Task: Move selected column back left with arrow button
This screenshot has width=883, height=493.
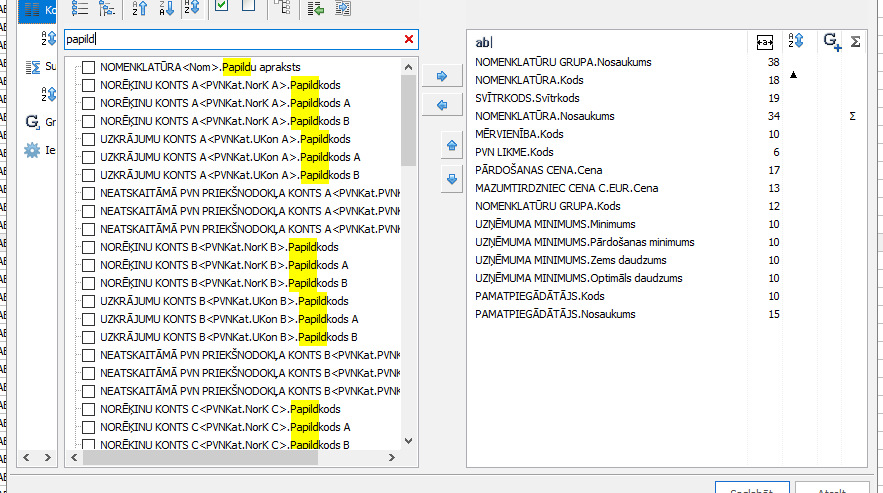Action: (442, 105)
